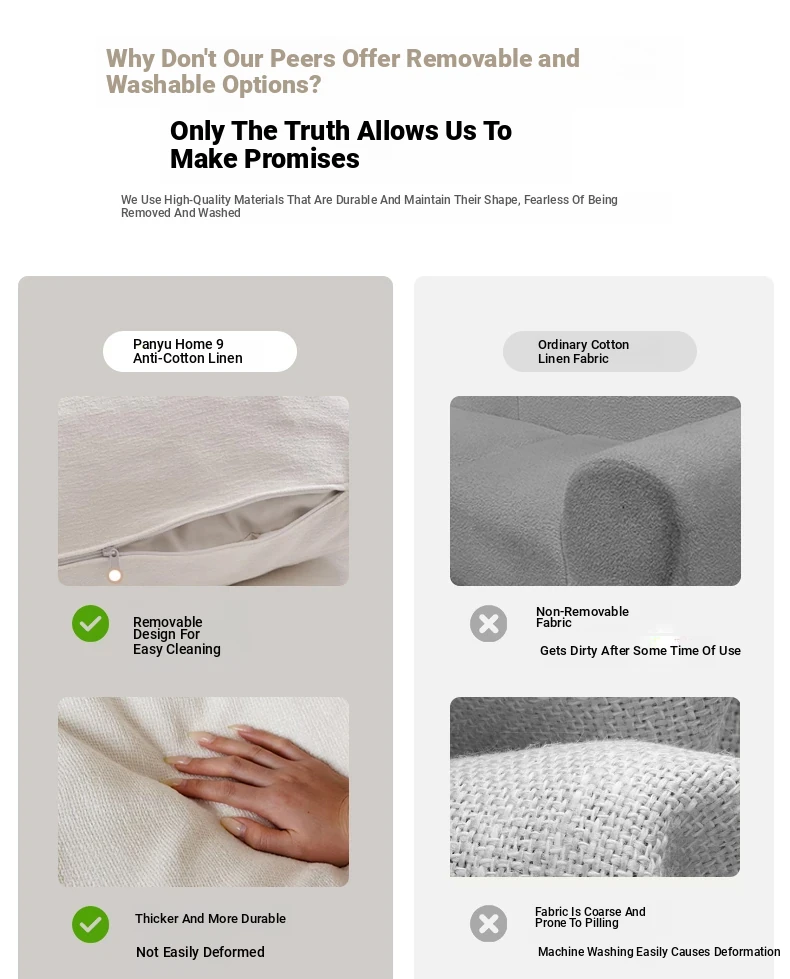
Task: Open the hand pressing fabric photo
Action: (204, 792)
